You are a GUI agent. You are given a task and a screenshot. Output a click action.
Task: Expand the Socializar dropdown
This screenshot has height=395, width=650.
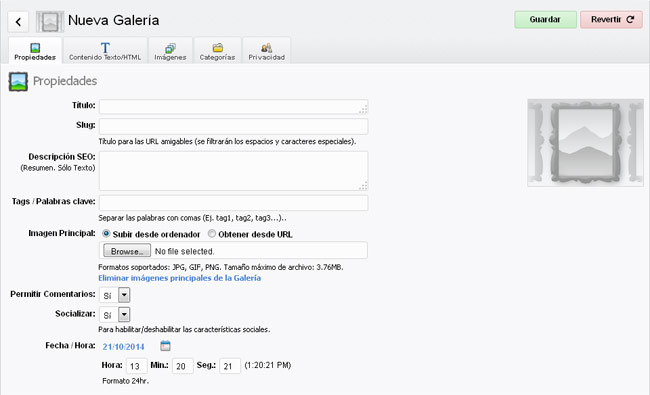click(x=114, y=315)
